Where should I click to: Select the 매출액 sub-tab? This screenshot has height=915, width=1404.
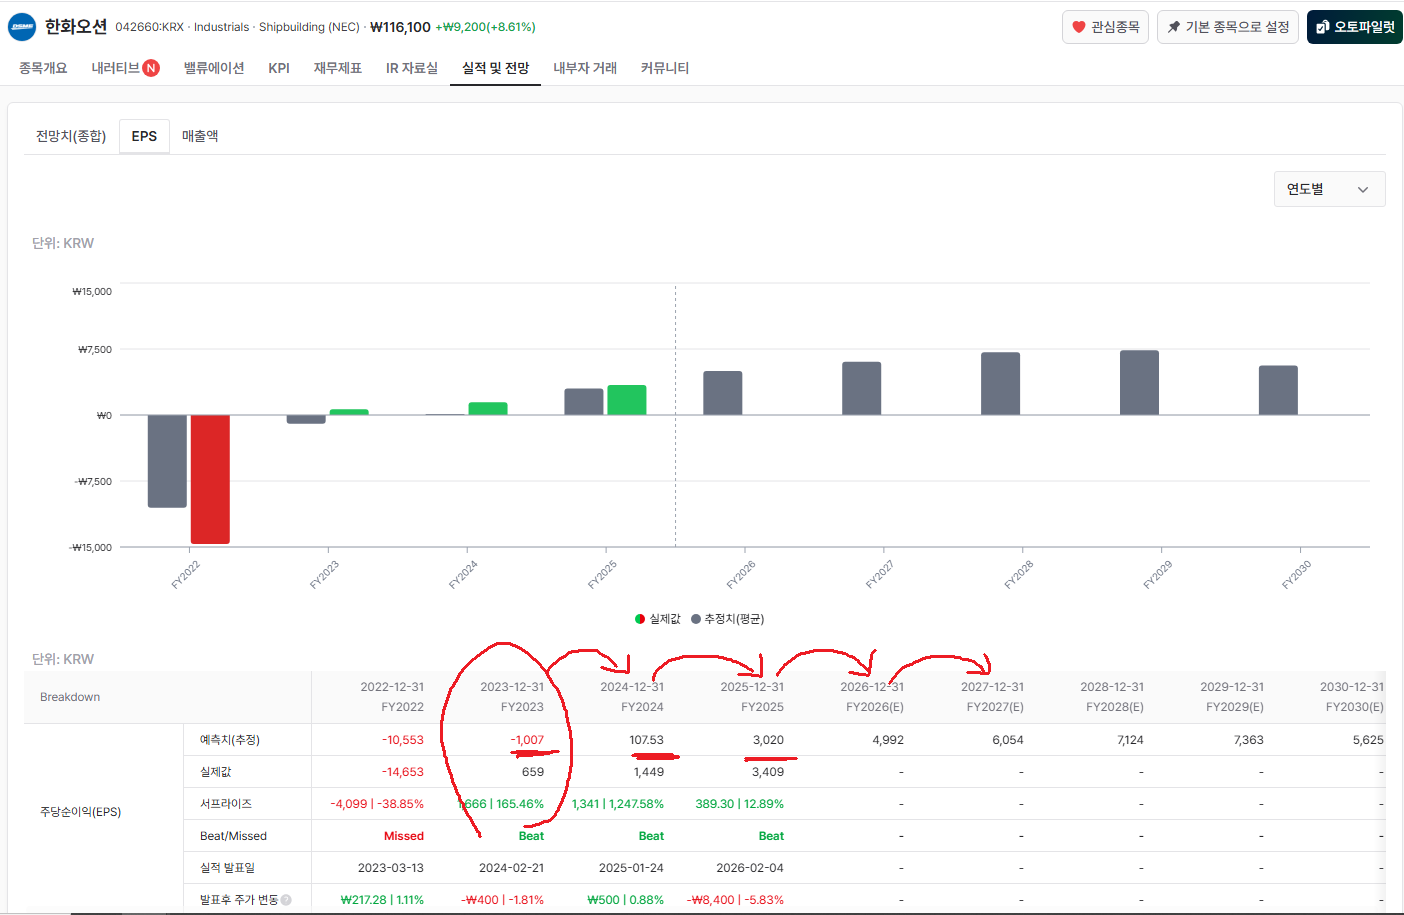pos(200,136)
